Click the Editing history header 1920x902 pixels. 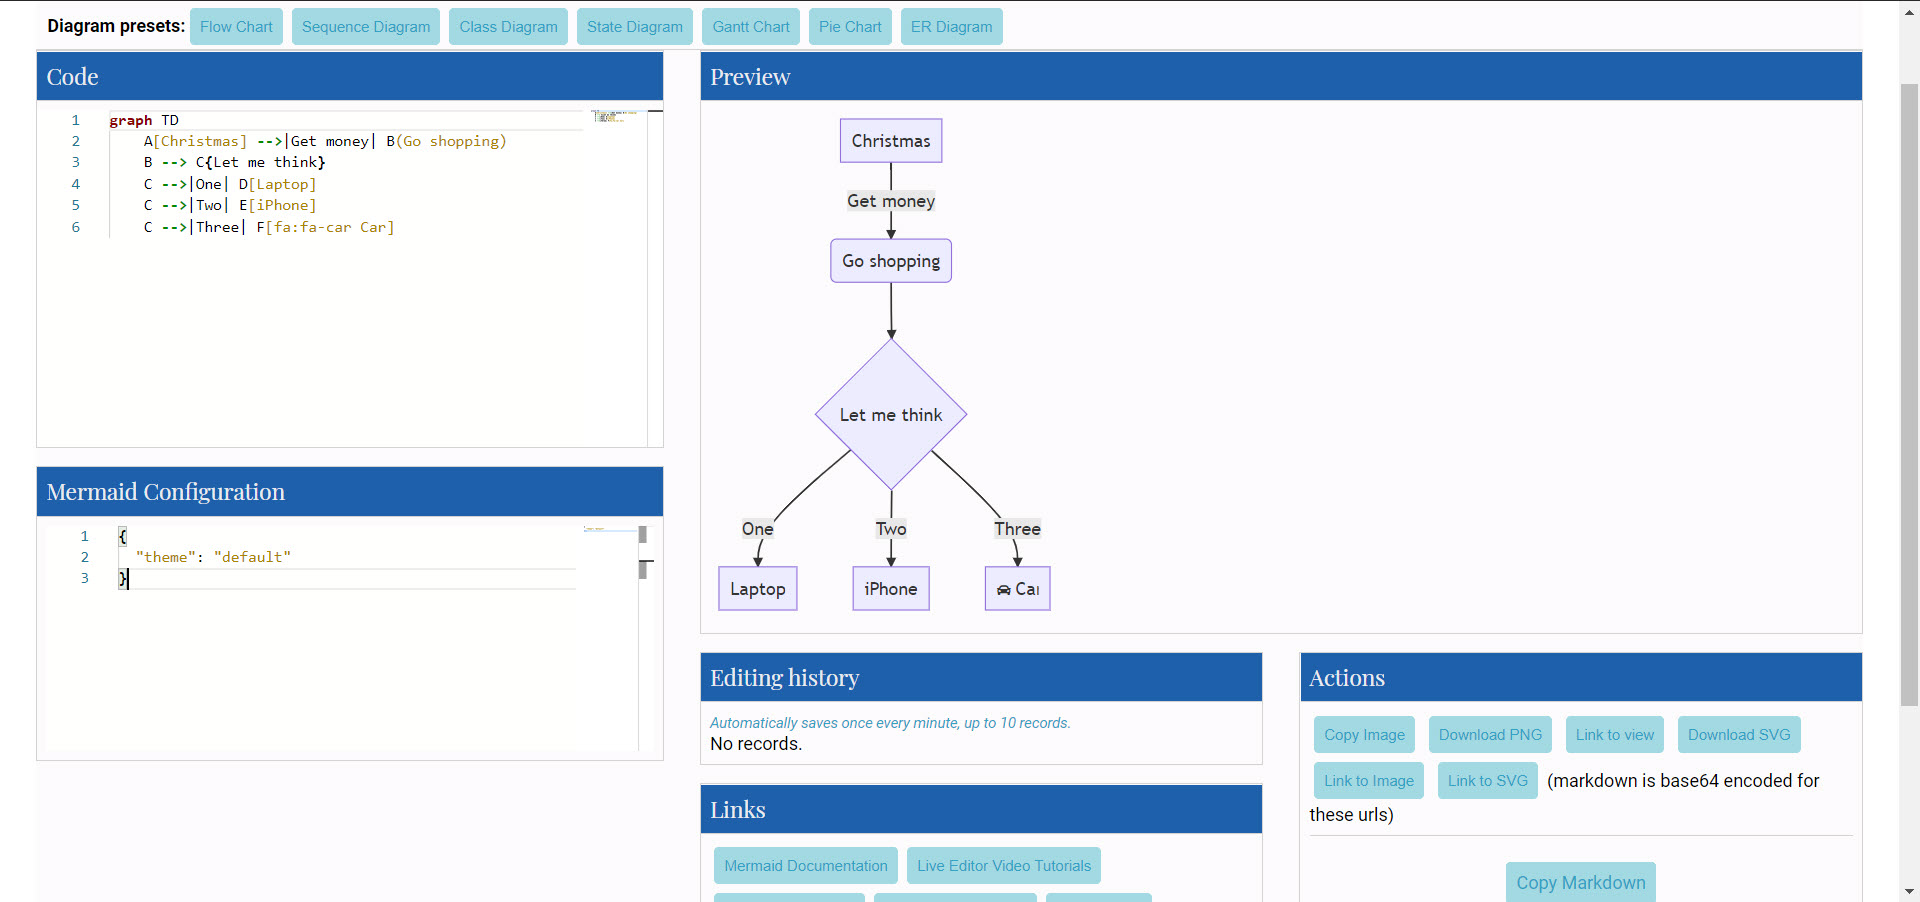pos(981,678)
